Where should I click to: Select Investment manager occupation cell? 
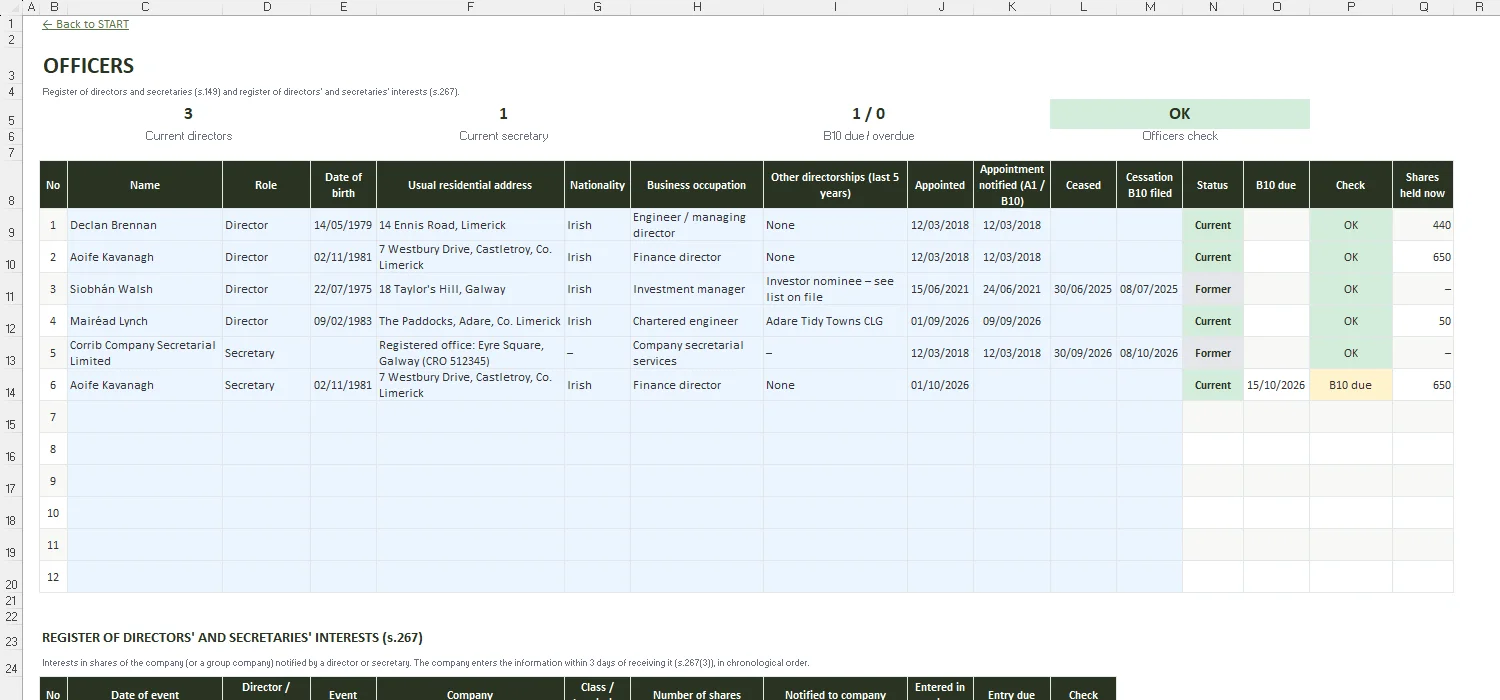pos(696,289)
